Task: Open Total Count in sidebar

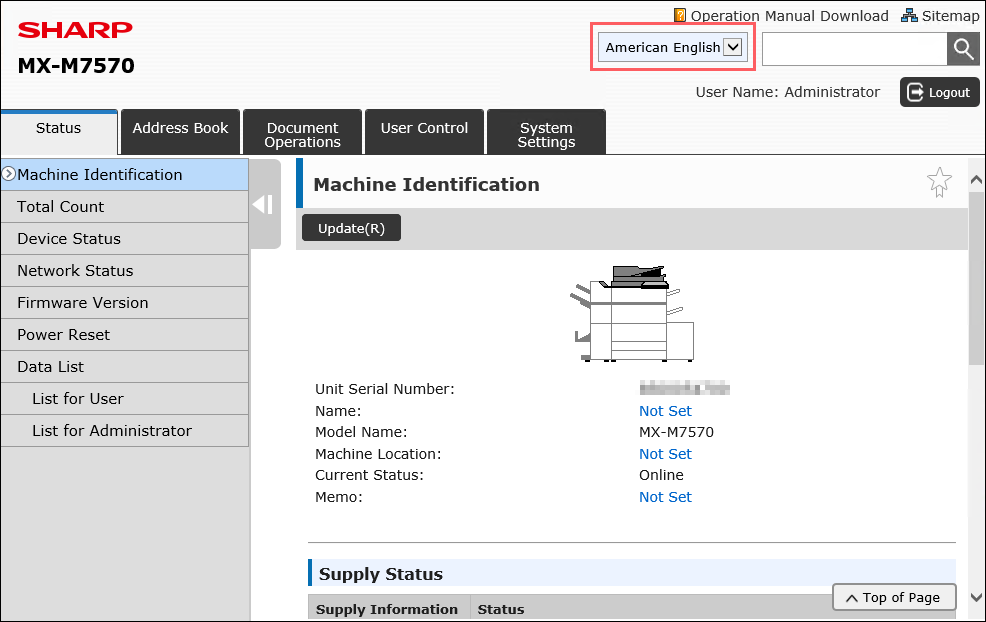Action: coord(125,206)
